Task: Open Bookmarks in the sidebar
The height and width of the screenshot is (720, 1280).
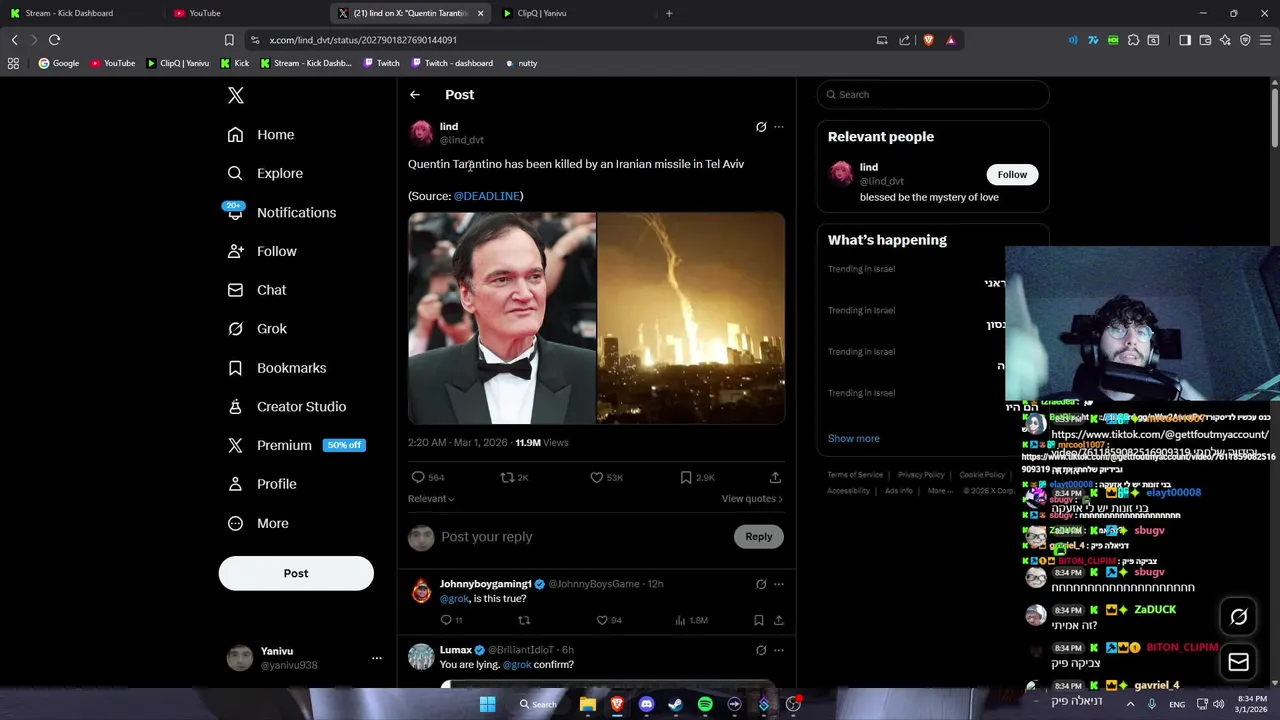Action: 277,368
